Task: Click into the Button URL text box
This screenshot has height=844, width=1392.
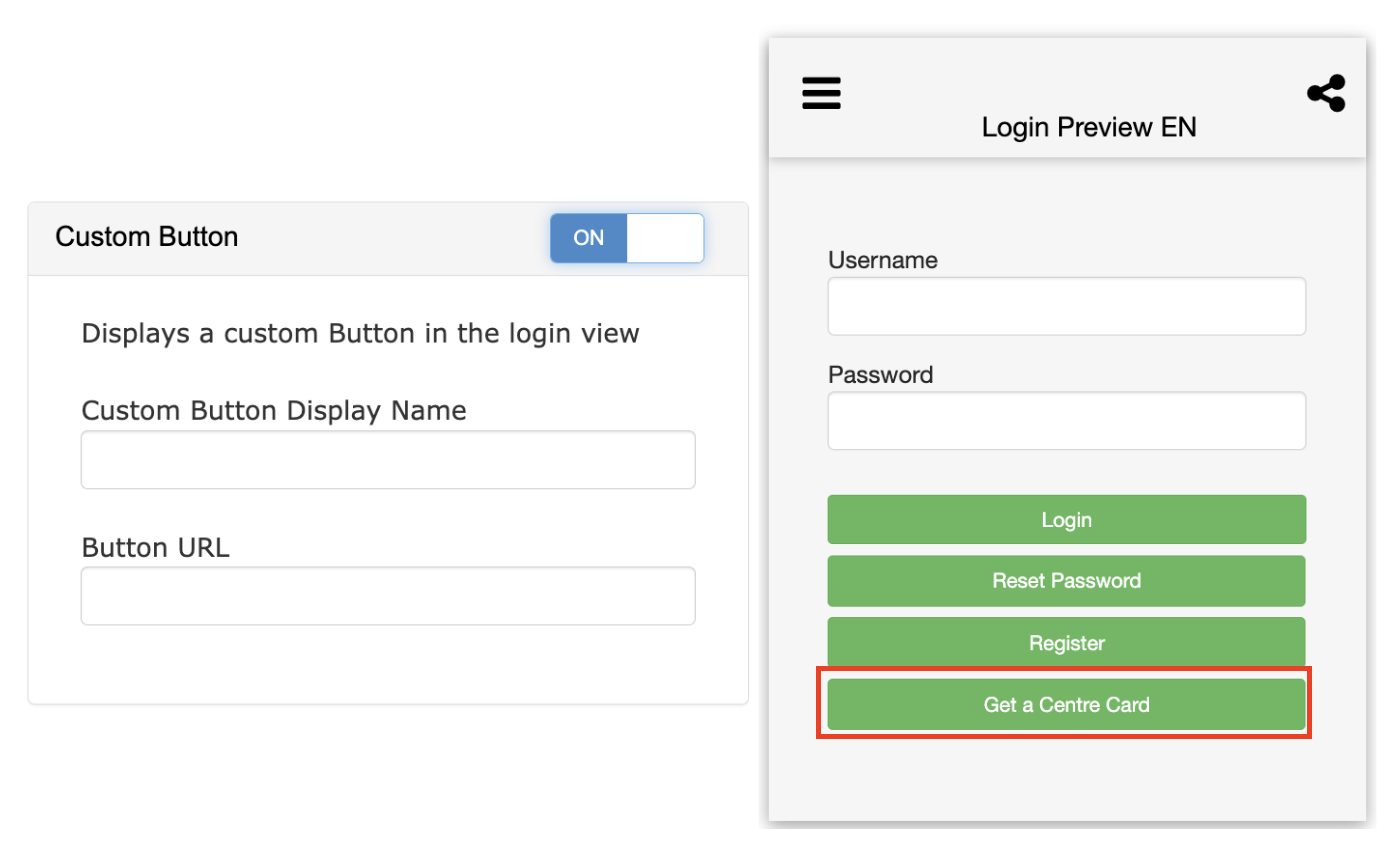Action: pos(388,596)
